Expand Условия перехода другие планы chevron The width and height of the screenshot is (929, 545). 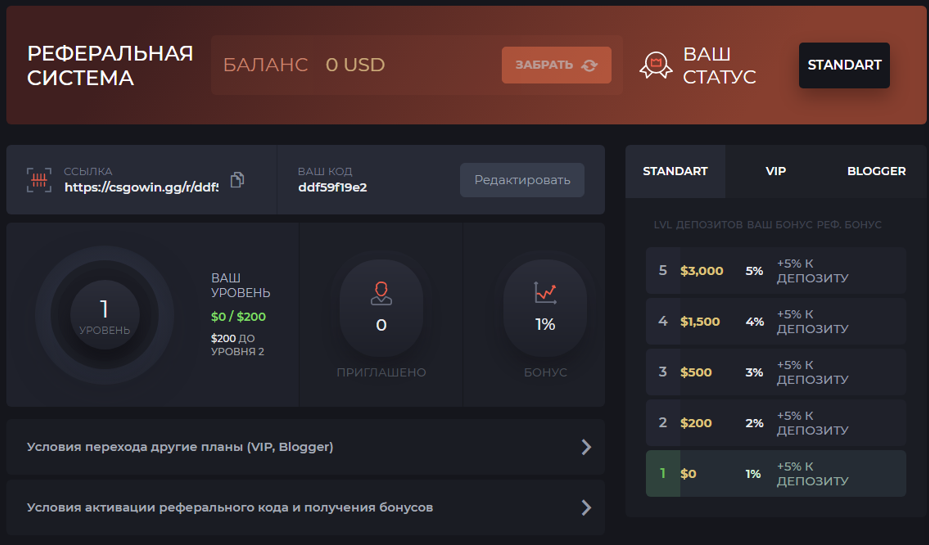click(x=586, y=447)
